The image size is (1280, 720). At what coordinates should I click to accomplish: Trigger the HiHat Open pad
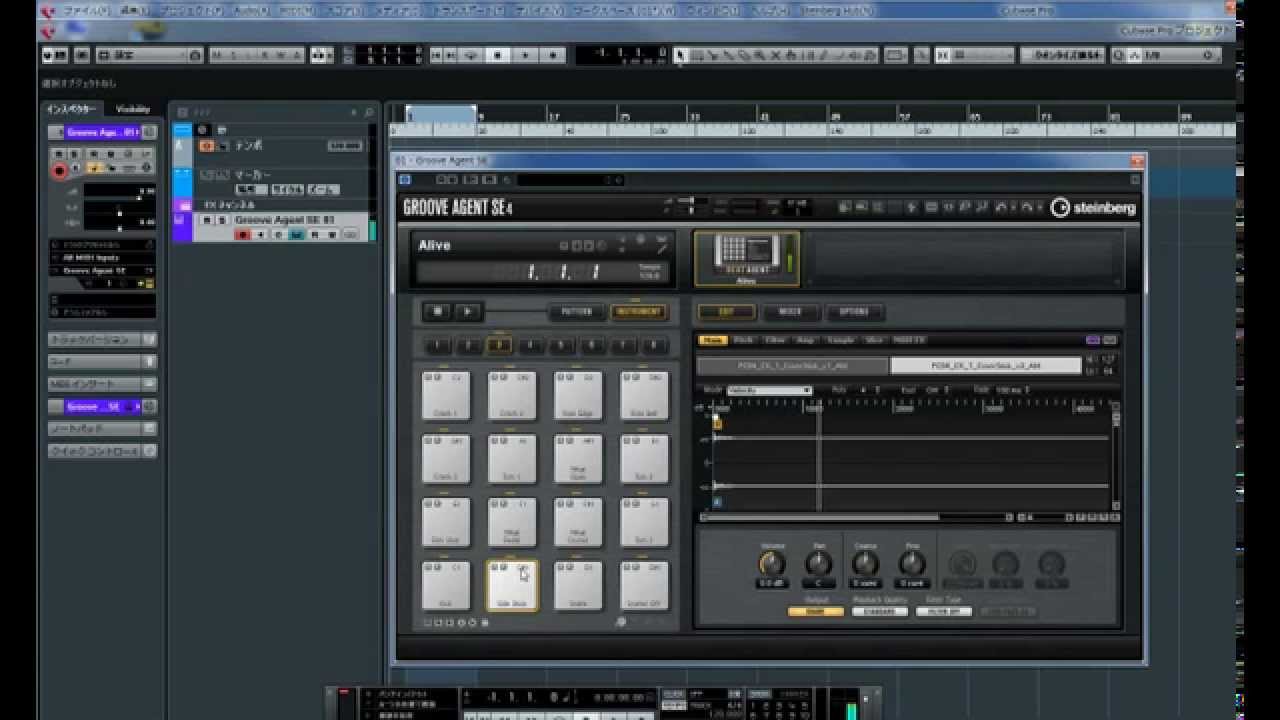click(x=578, y=459)
